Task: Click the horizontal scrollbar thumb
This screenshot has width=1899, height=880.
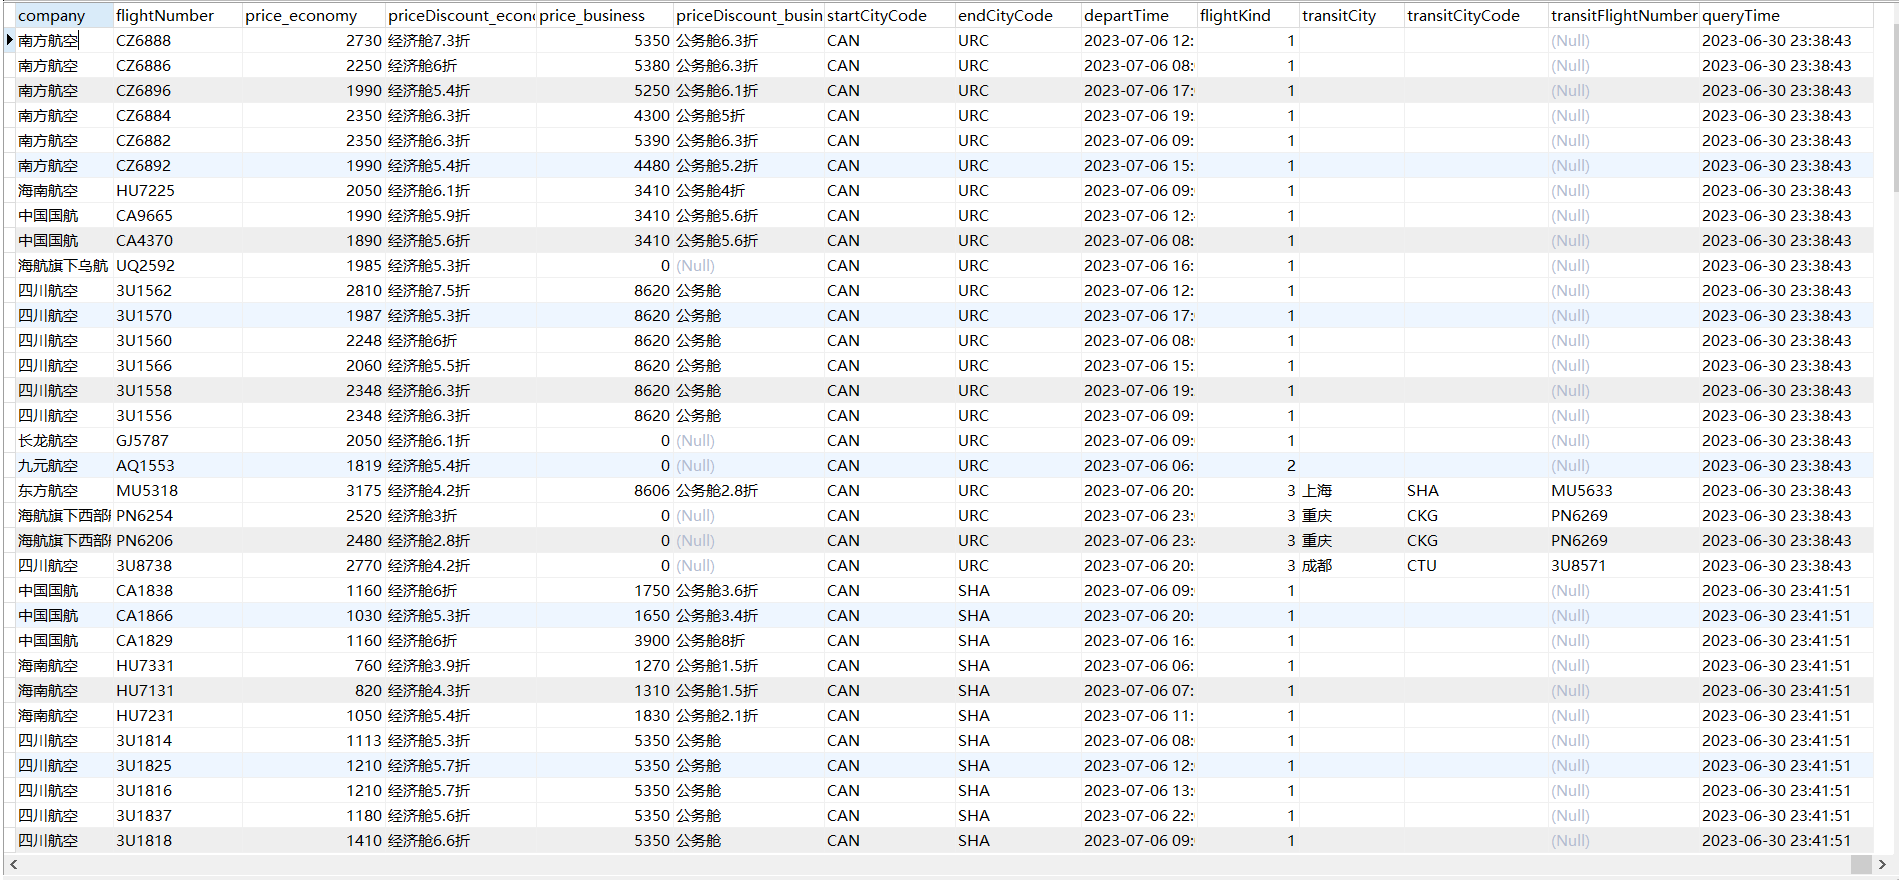Action: [x=1861, y=864]
